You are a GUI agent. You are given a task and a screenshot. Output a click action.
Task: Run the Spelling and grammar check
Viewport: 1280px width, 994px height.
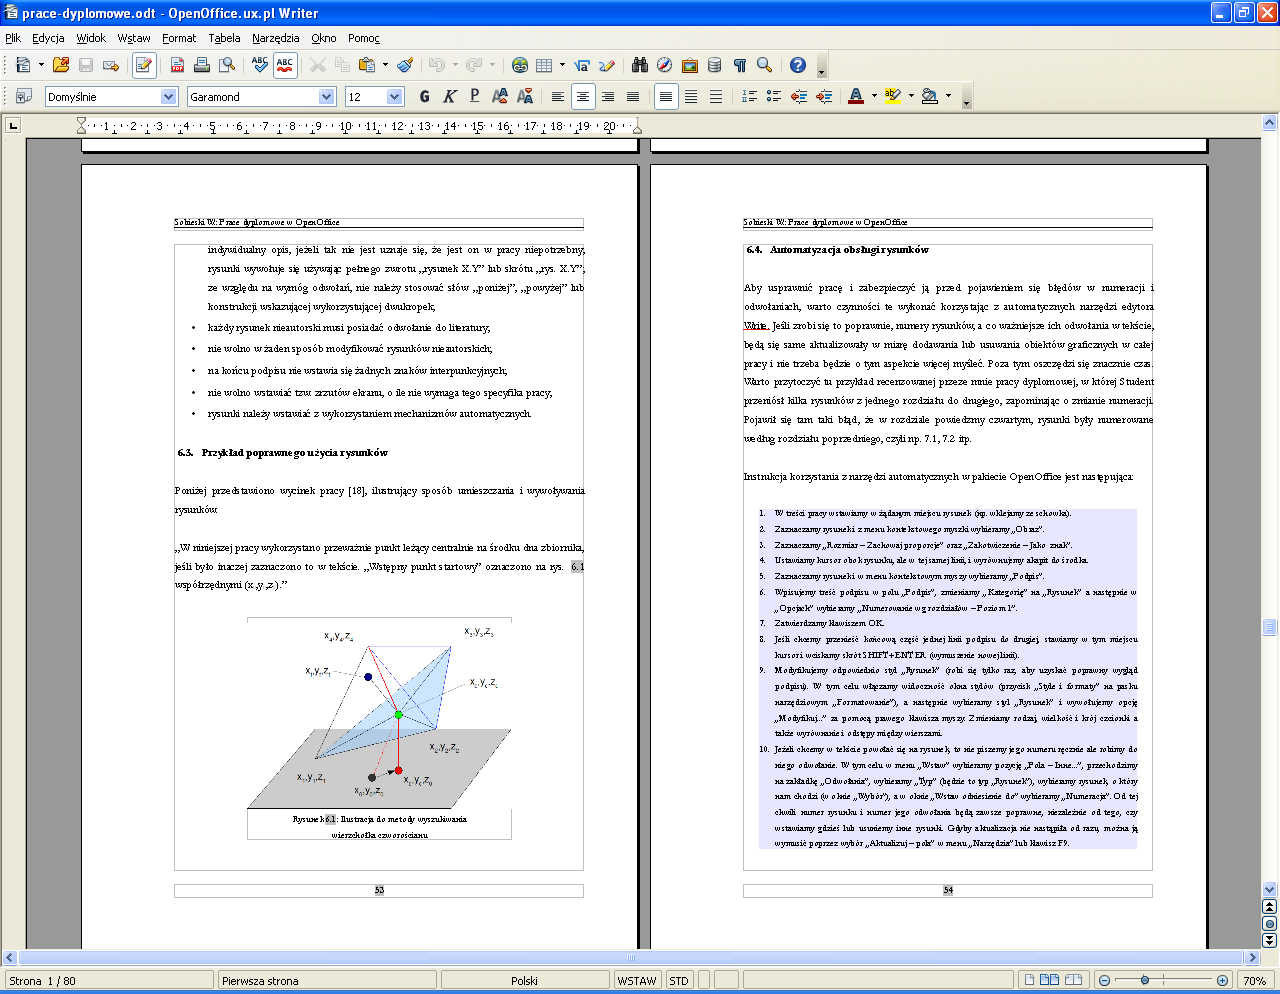pos(260,65)
